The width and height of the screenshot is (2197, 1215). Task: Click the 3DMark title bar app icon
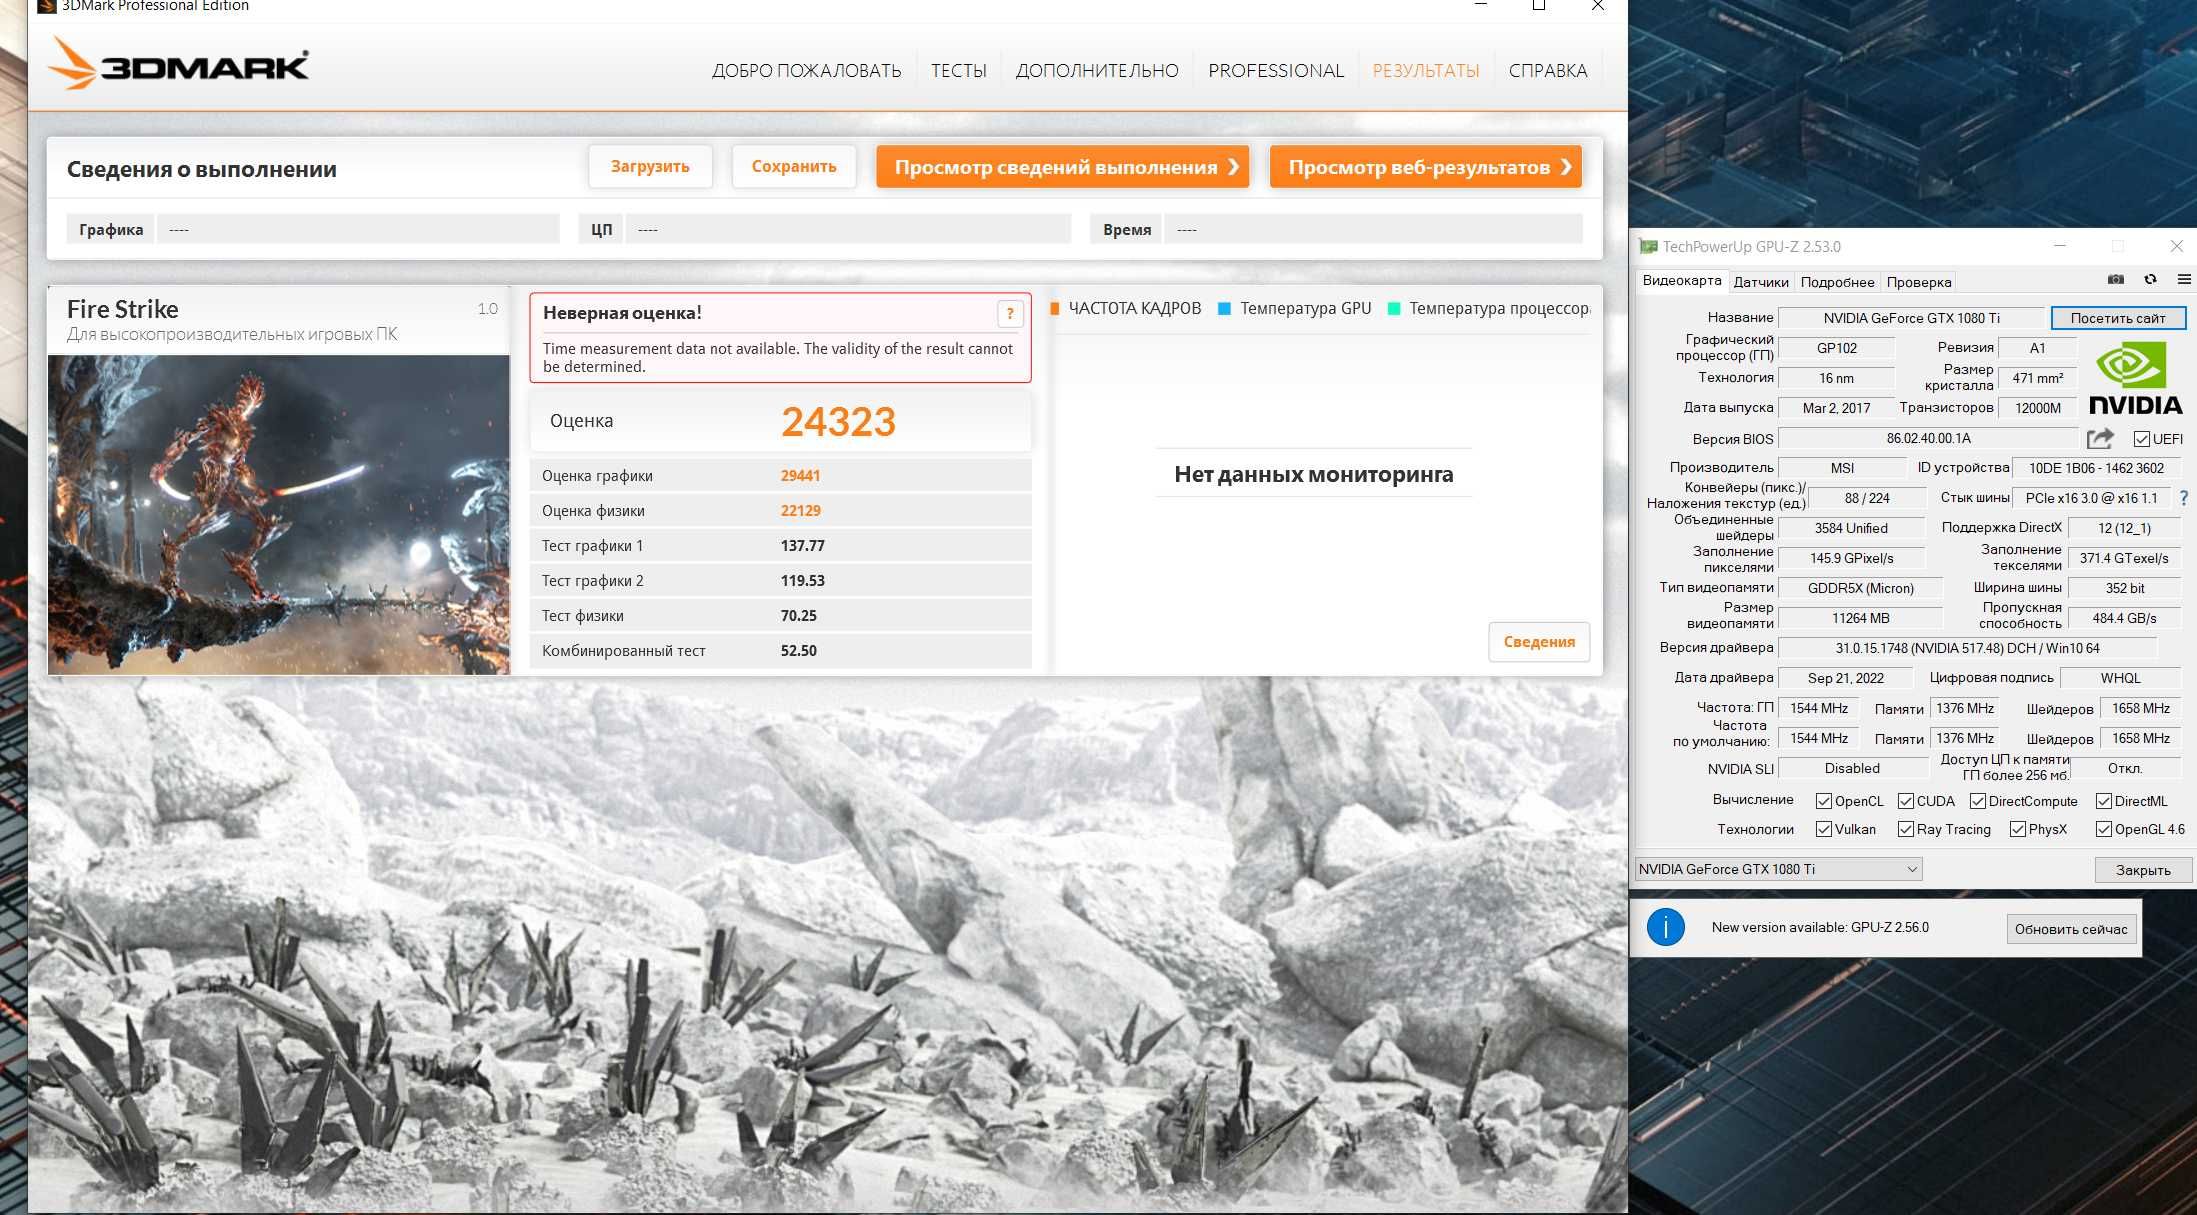click(46, 6)
